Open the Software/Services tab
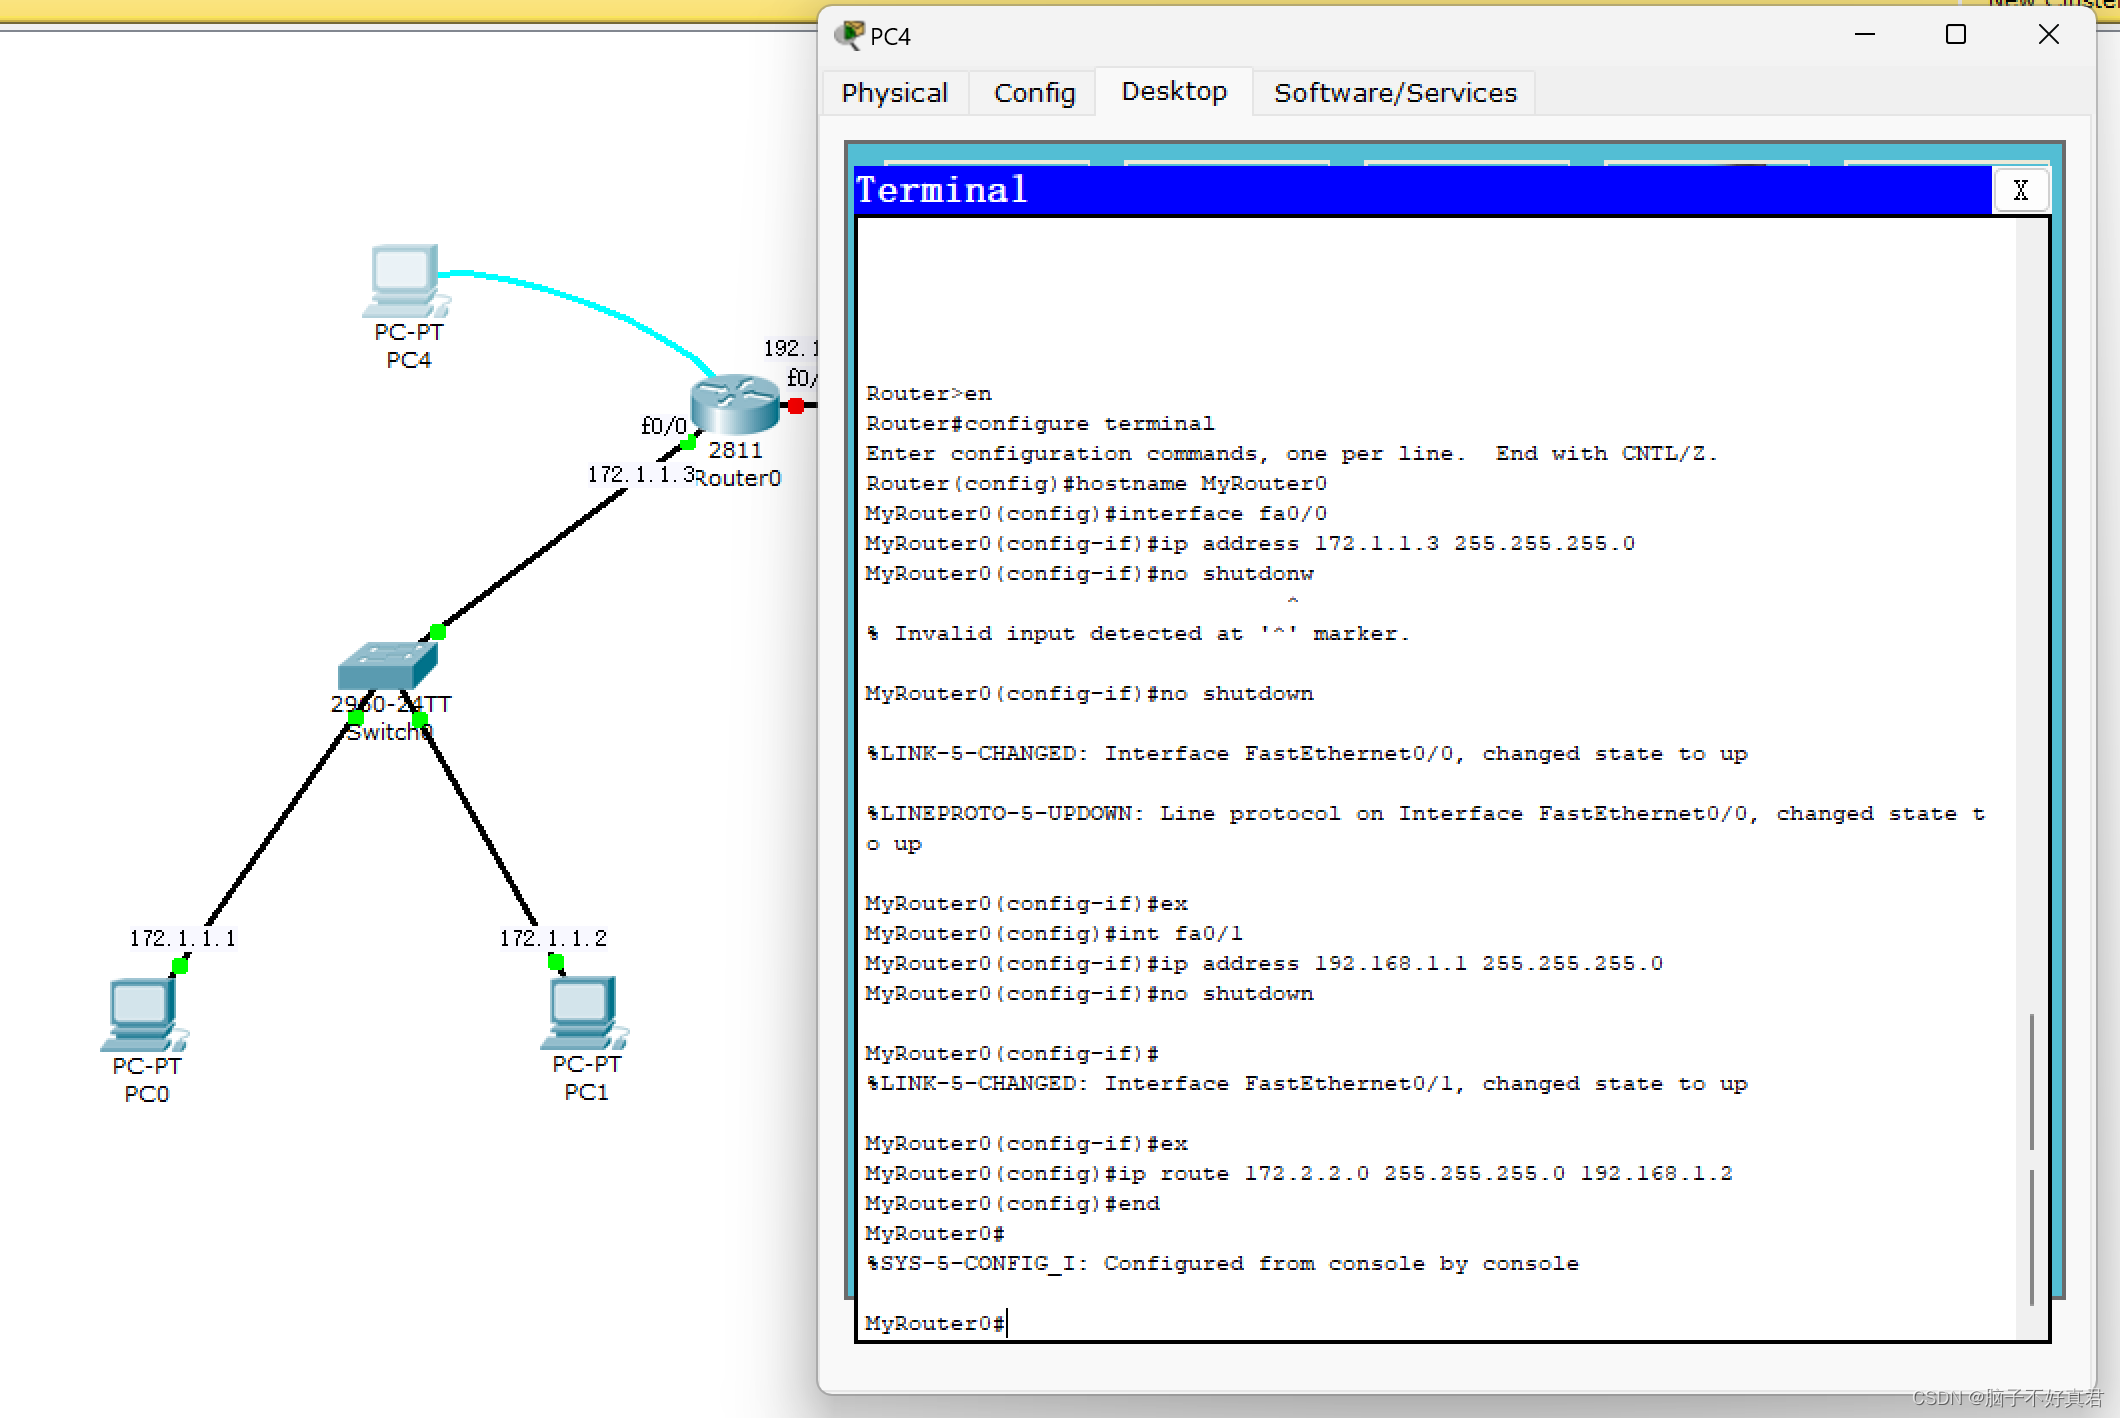Image resolution: width=2120 pixels, height=1418 pixels. click(1394, 93)
